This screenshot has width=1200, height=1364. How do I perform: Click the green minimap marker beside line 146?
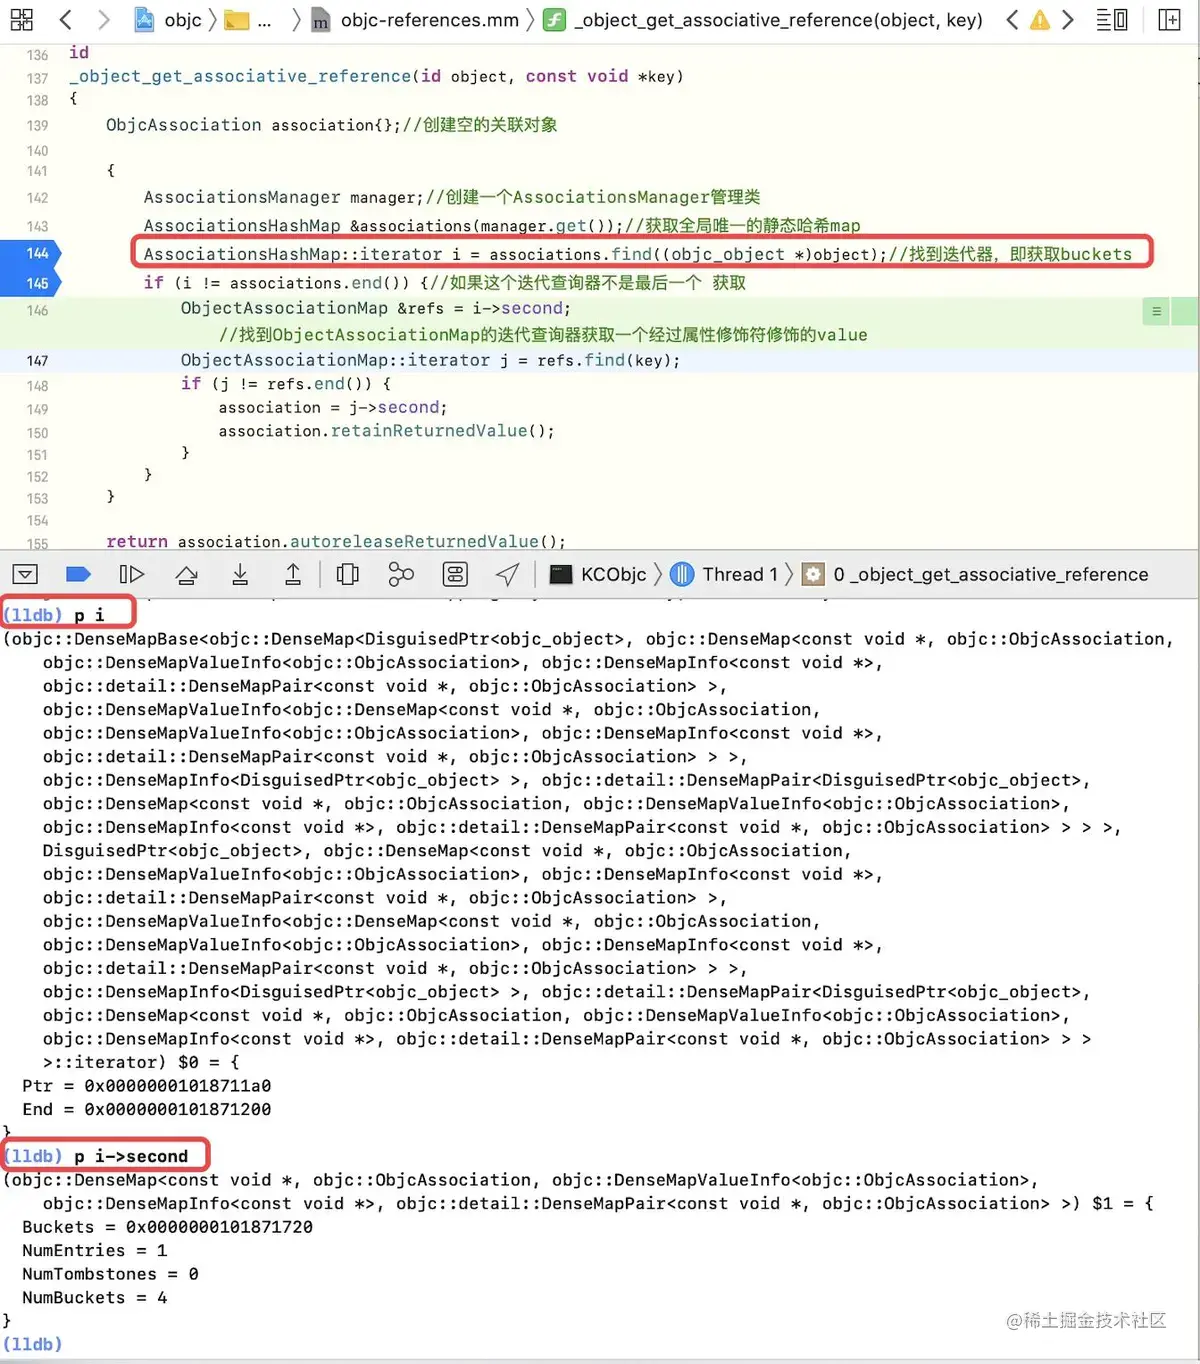click(1156, 311)
